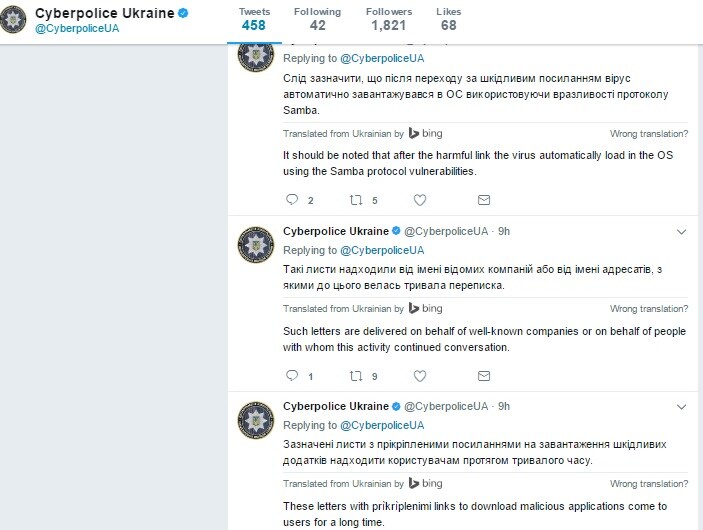This screenshot has width=703, height=530.
Task: Retweet the tweet with 9 retweets
Action: pos(356,376)
